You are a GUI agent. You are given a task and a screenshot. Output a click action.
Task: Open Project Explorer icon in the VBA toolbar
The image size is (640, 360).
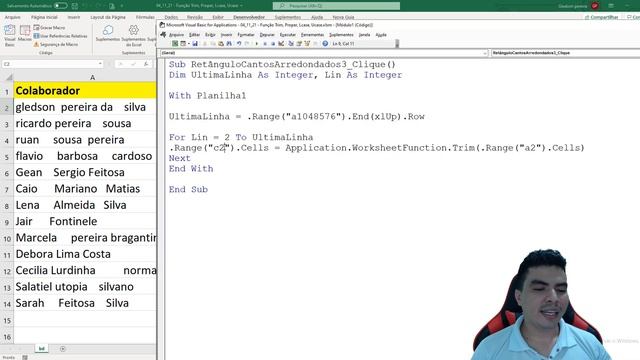pyautogui.click(x=291, y=44)
